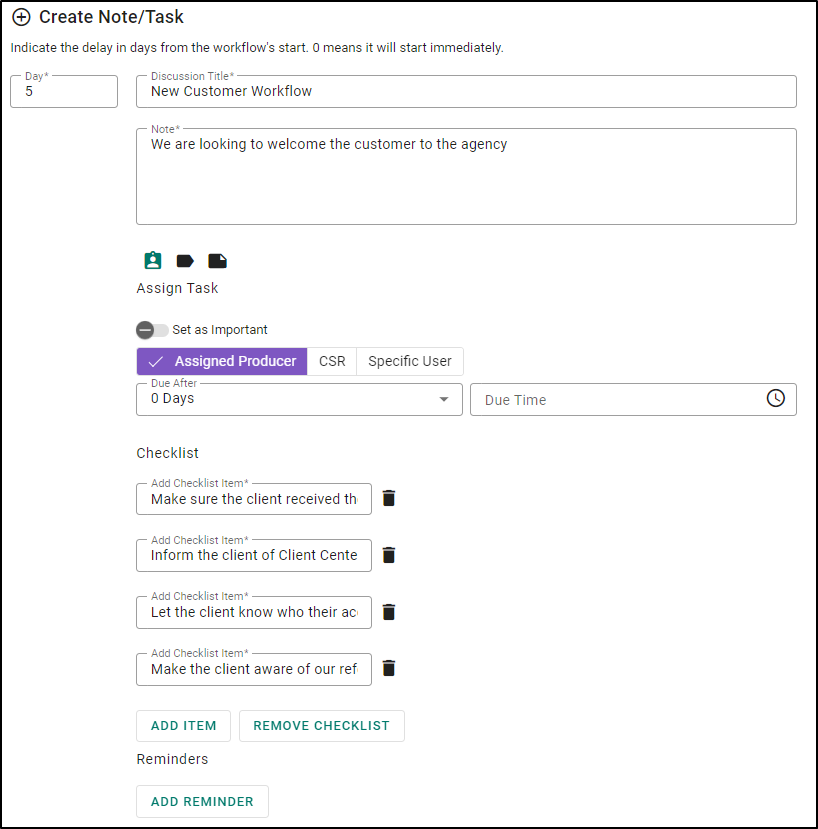Click the REMOVE CHECKLIST button
818x829 pixels.
321,725
